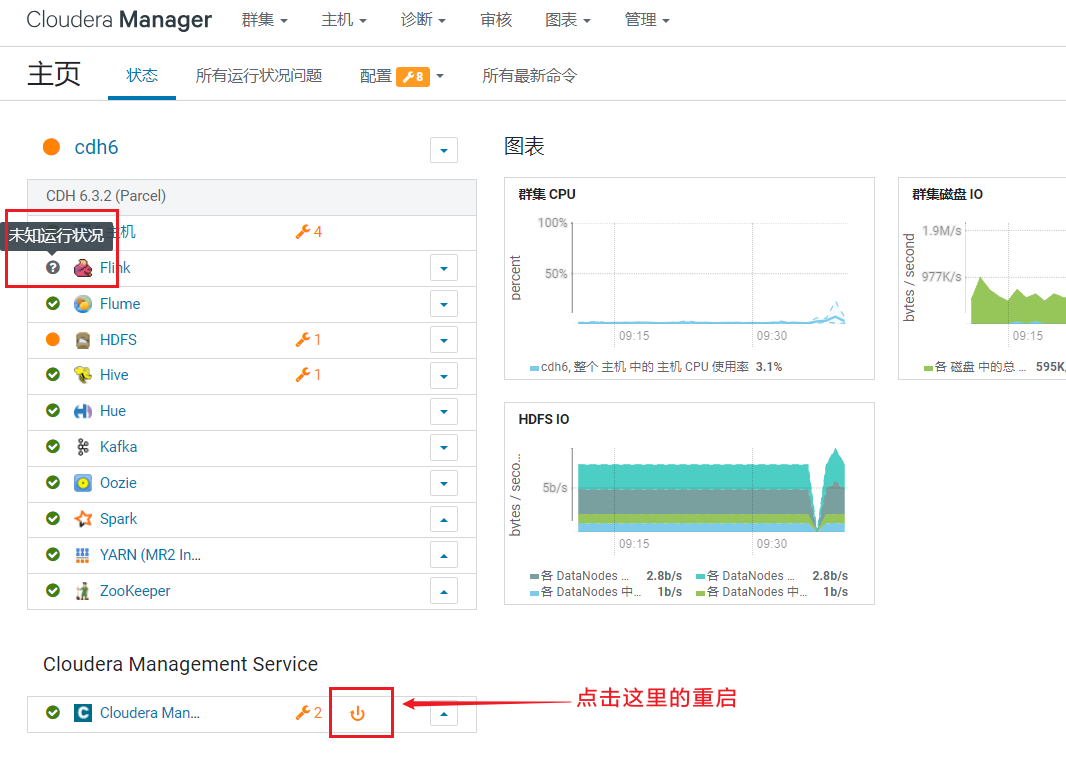The image size is (1066, 774).
Task: Open the Flume service link
Action: point(120,304)
